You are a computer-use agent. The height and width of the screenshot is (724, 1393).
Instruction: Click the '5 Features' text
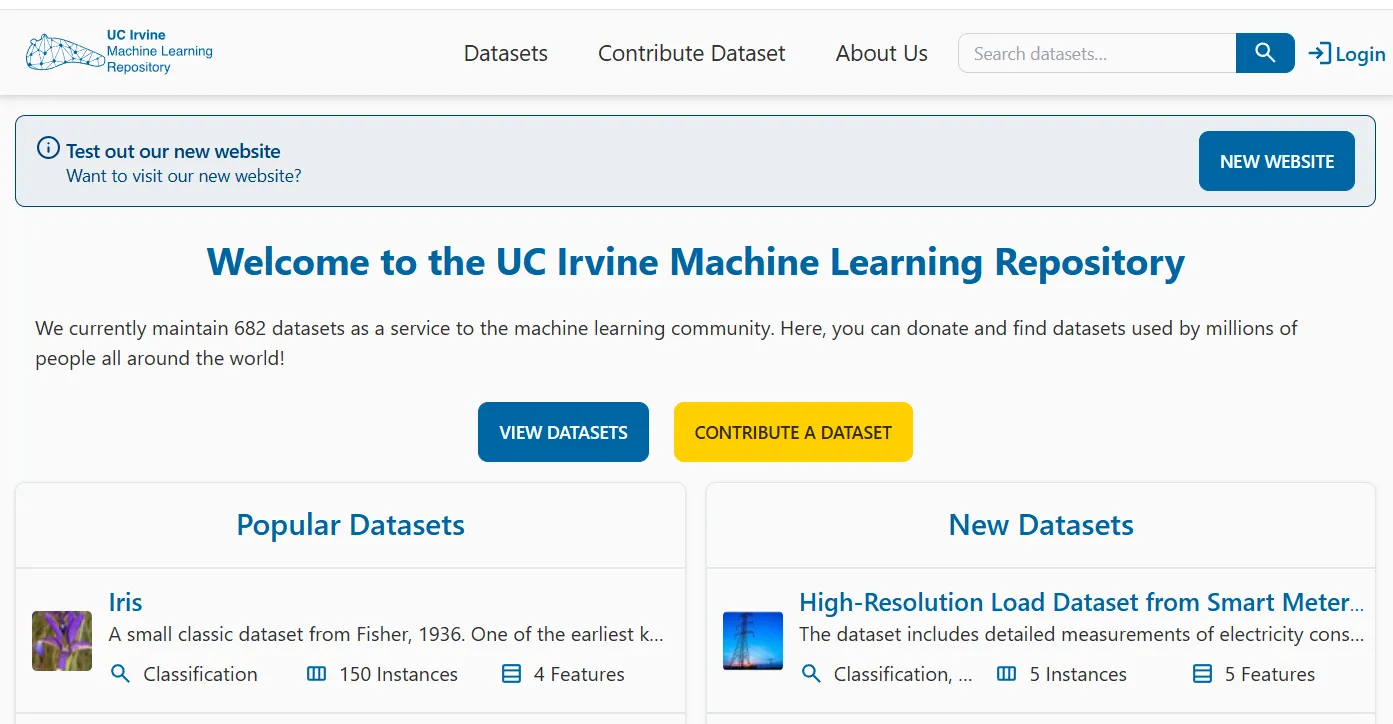tap(1270, 674)
